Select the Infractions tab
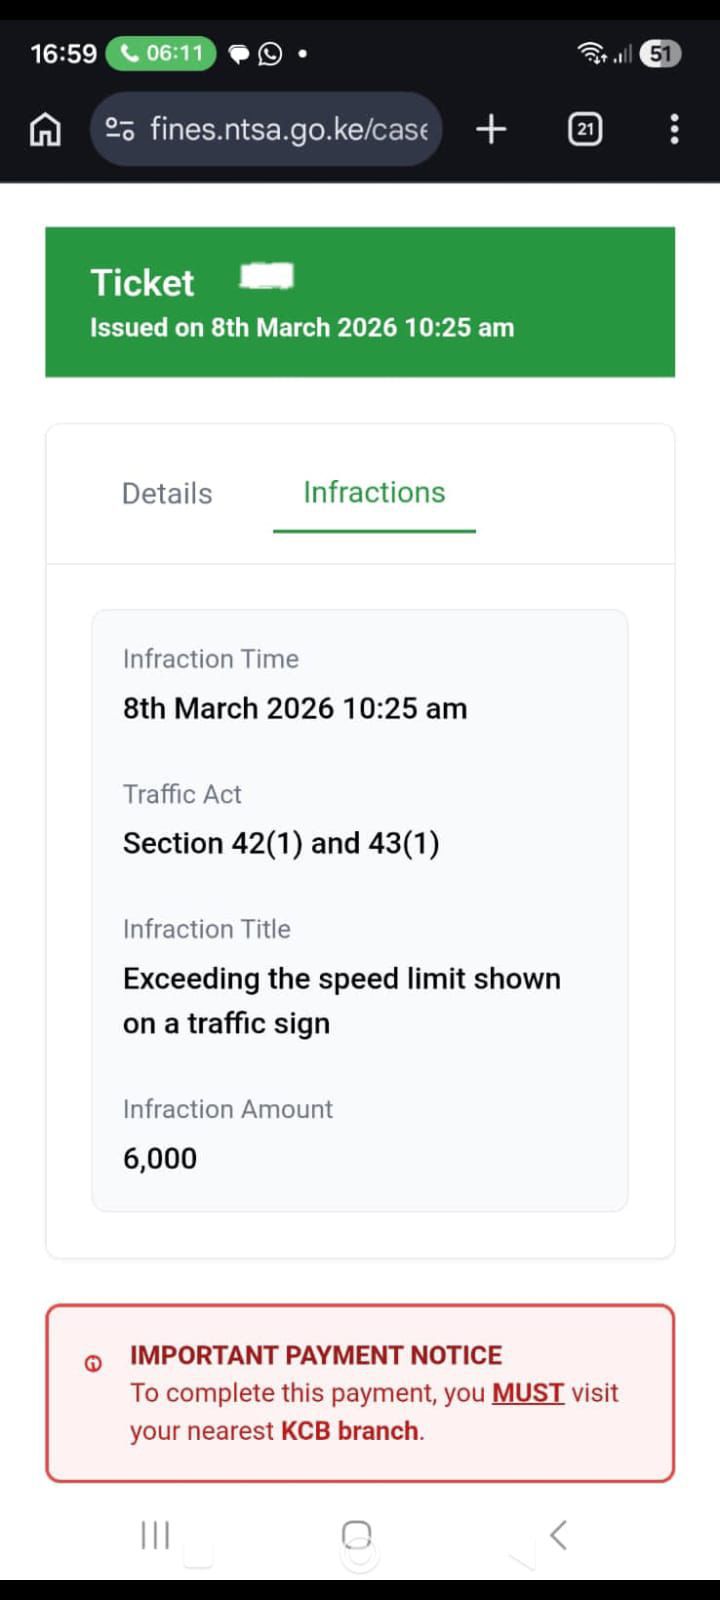Viewport: 720px width, 1600px height. (x=374, y=492)
